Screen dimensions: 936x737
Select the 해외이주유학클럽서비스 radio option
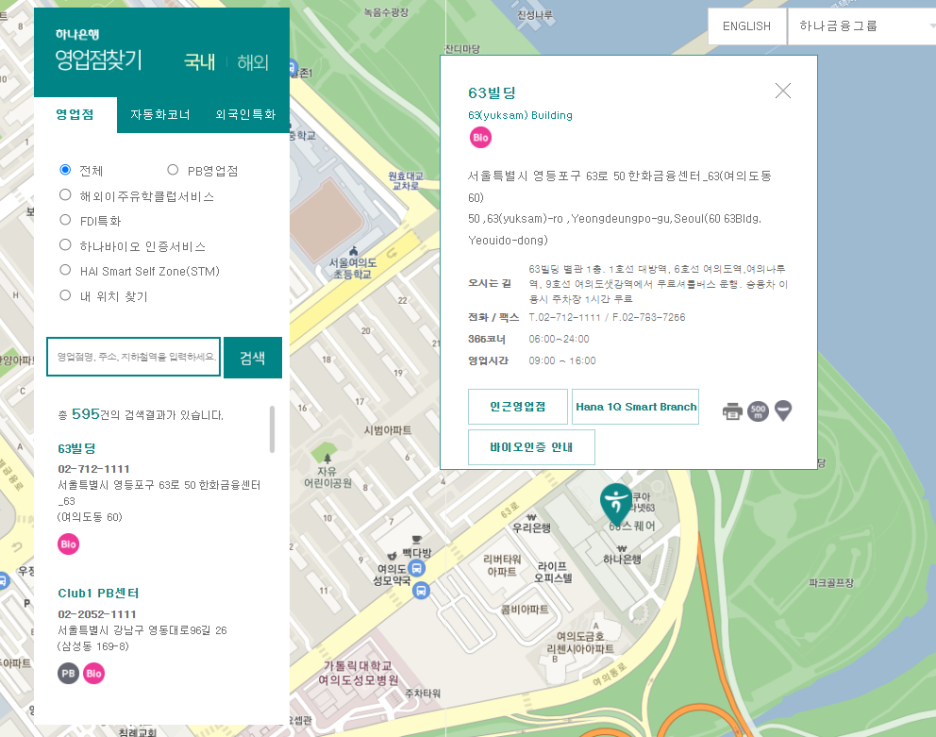pyautogui.click(x=65, y=195)
